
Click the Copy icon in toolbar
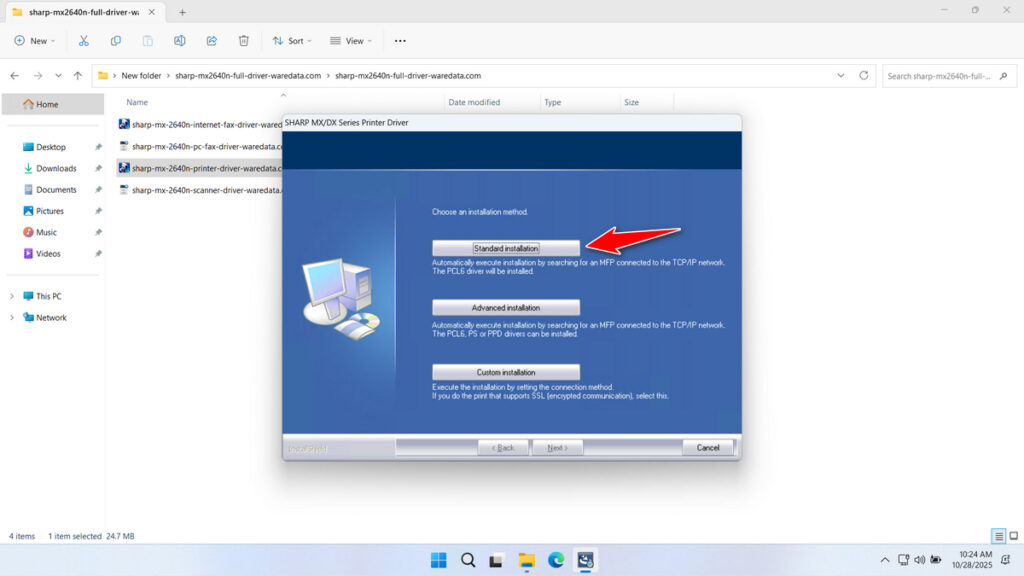coord(116,41)
